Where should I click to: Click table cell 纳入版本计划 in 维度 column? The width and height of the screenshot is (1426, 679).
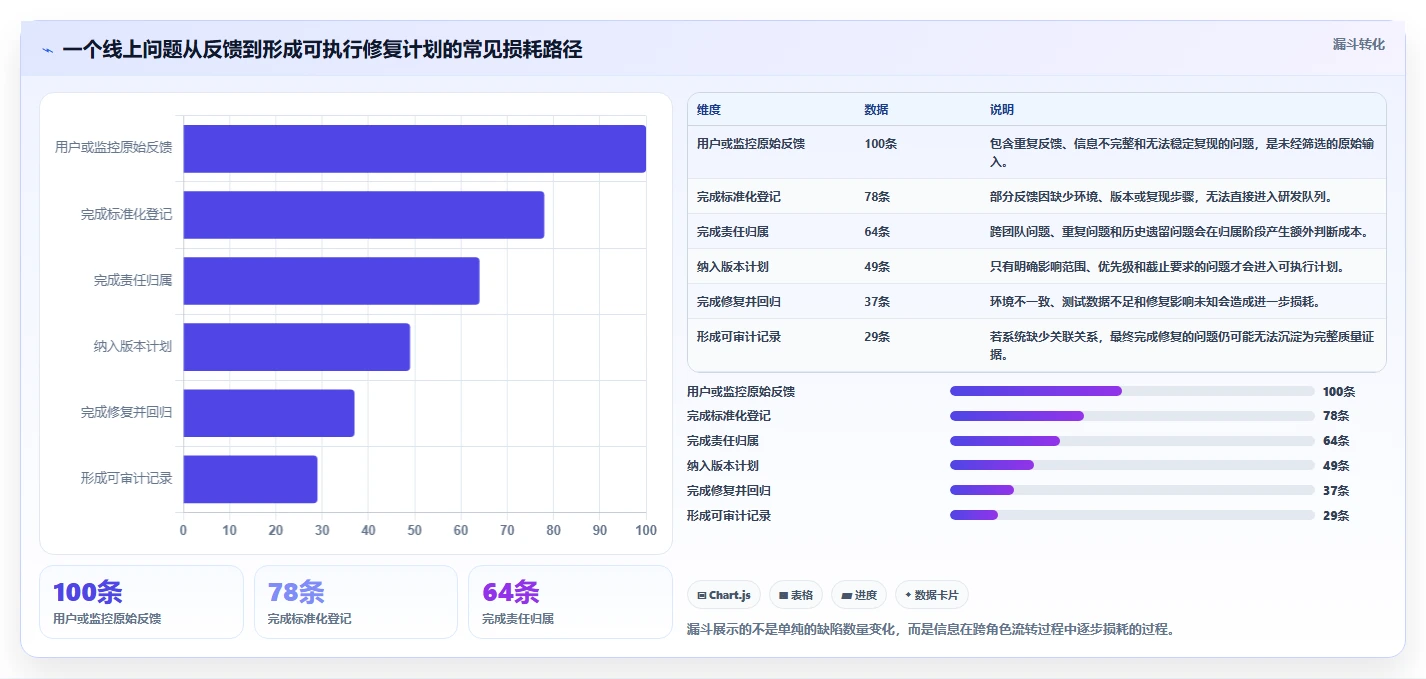[733, 267]
